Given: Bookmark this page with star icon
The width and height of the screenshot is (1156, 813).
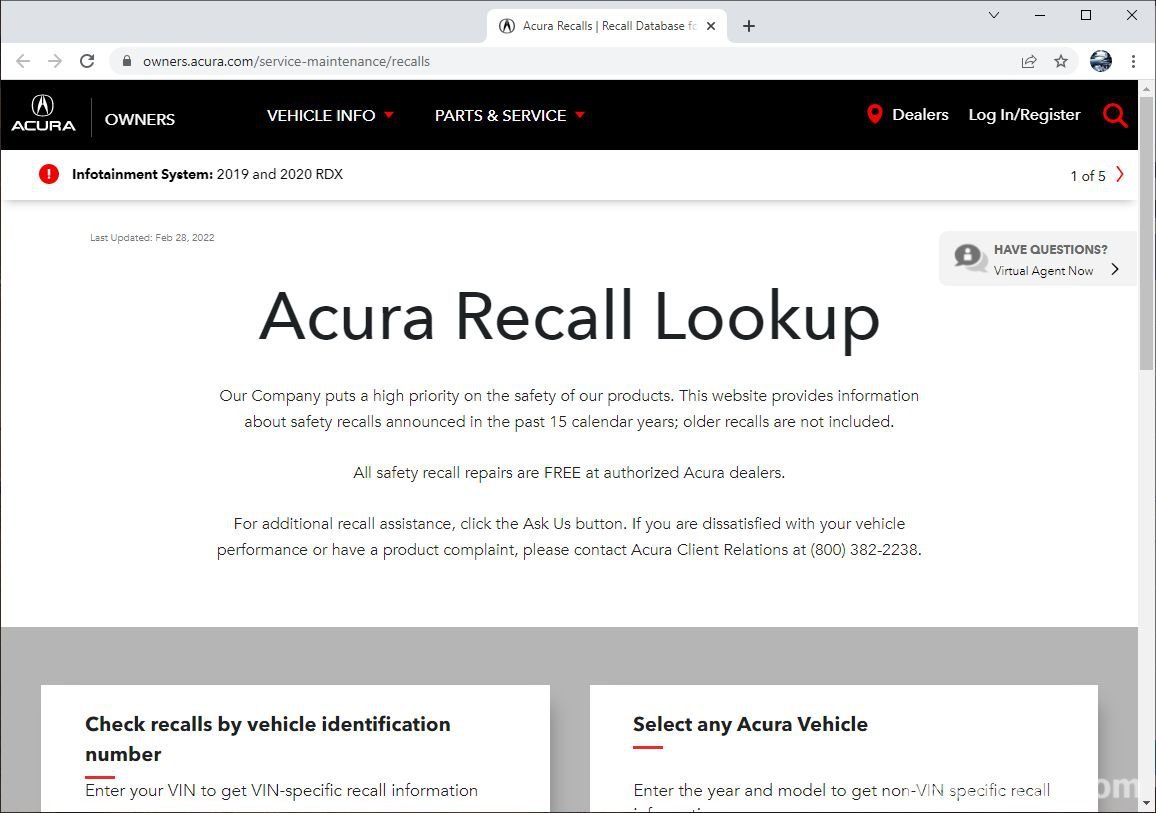Looking at the screenshot, I should (1061, 61).
